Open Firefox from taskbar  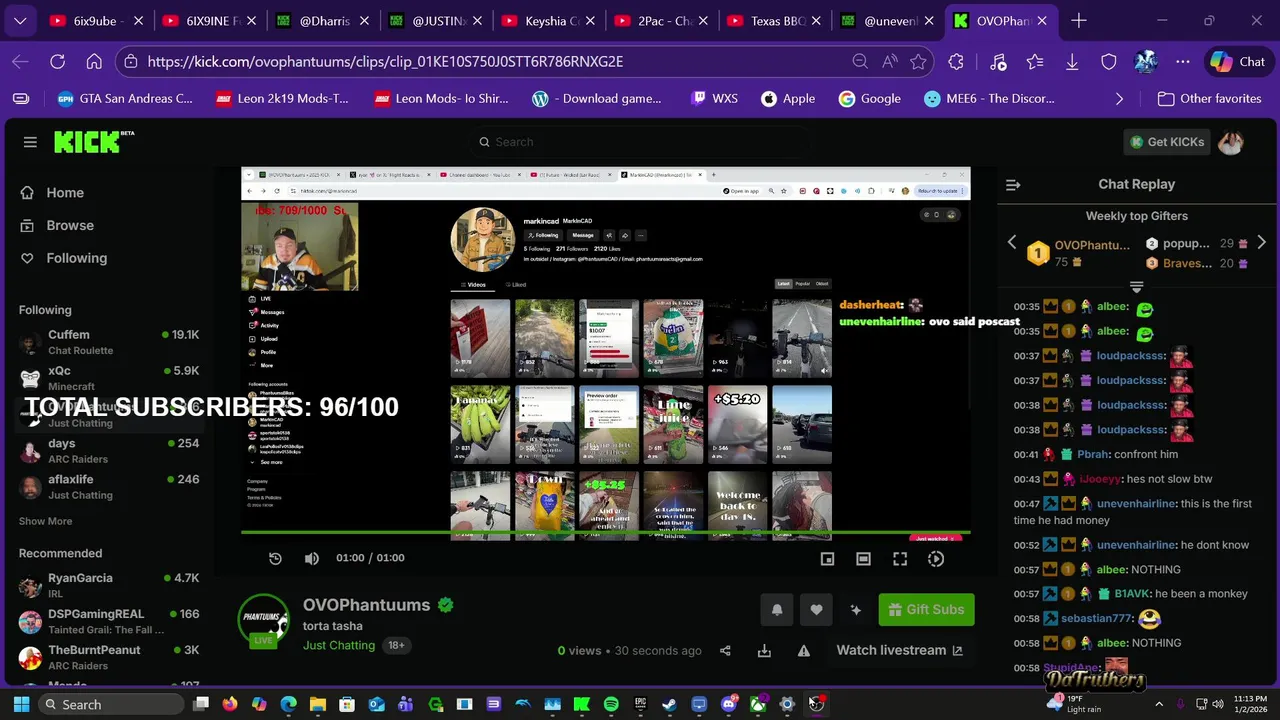(230, 704)
